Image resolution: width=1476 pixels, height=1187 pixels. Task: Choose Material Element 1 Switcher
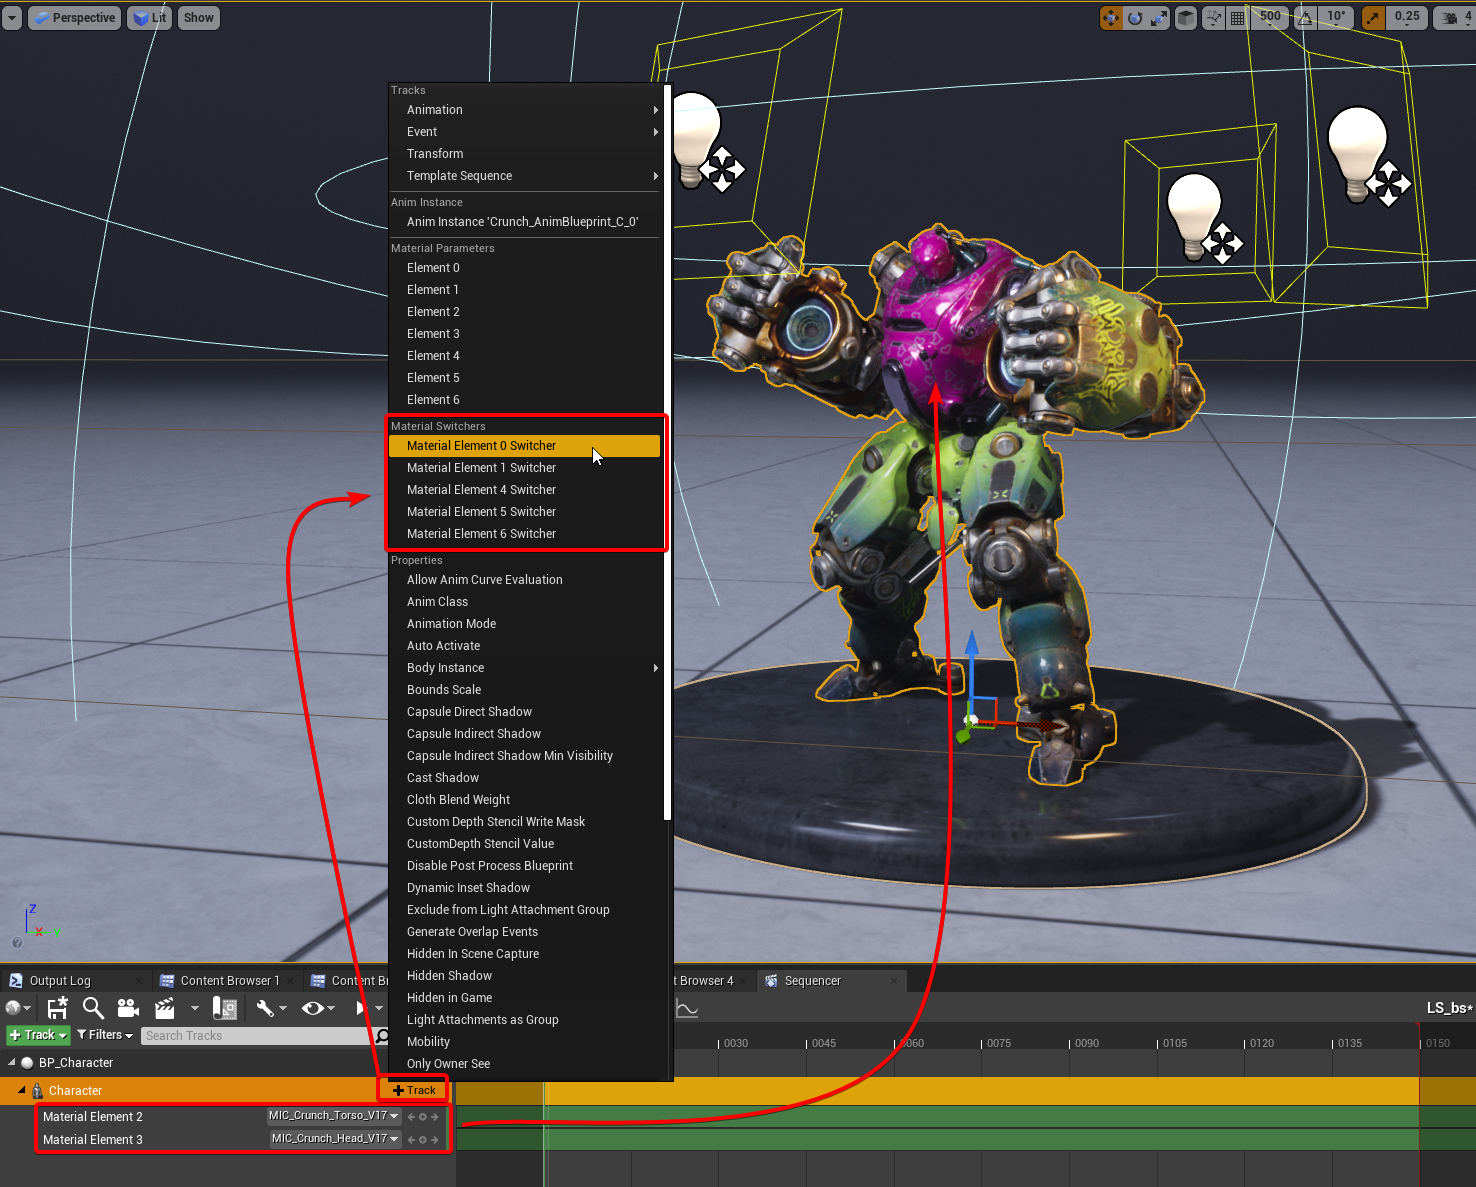point(525,468)
